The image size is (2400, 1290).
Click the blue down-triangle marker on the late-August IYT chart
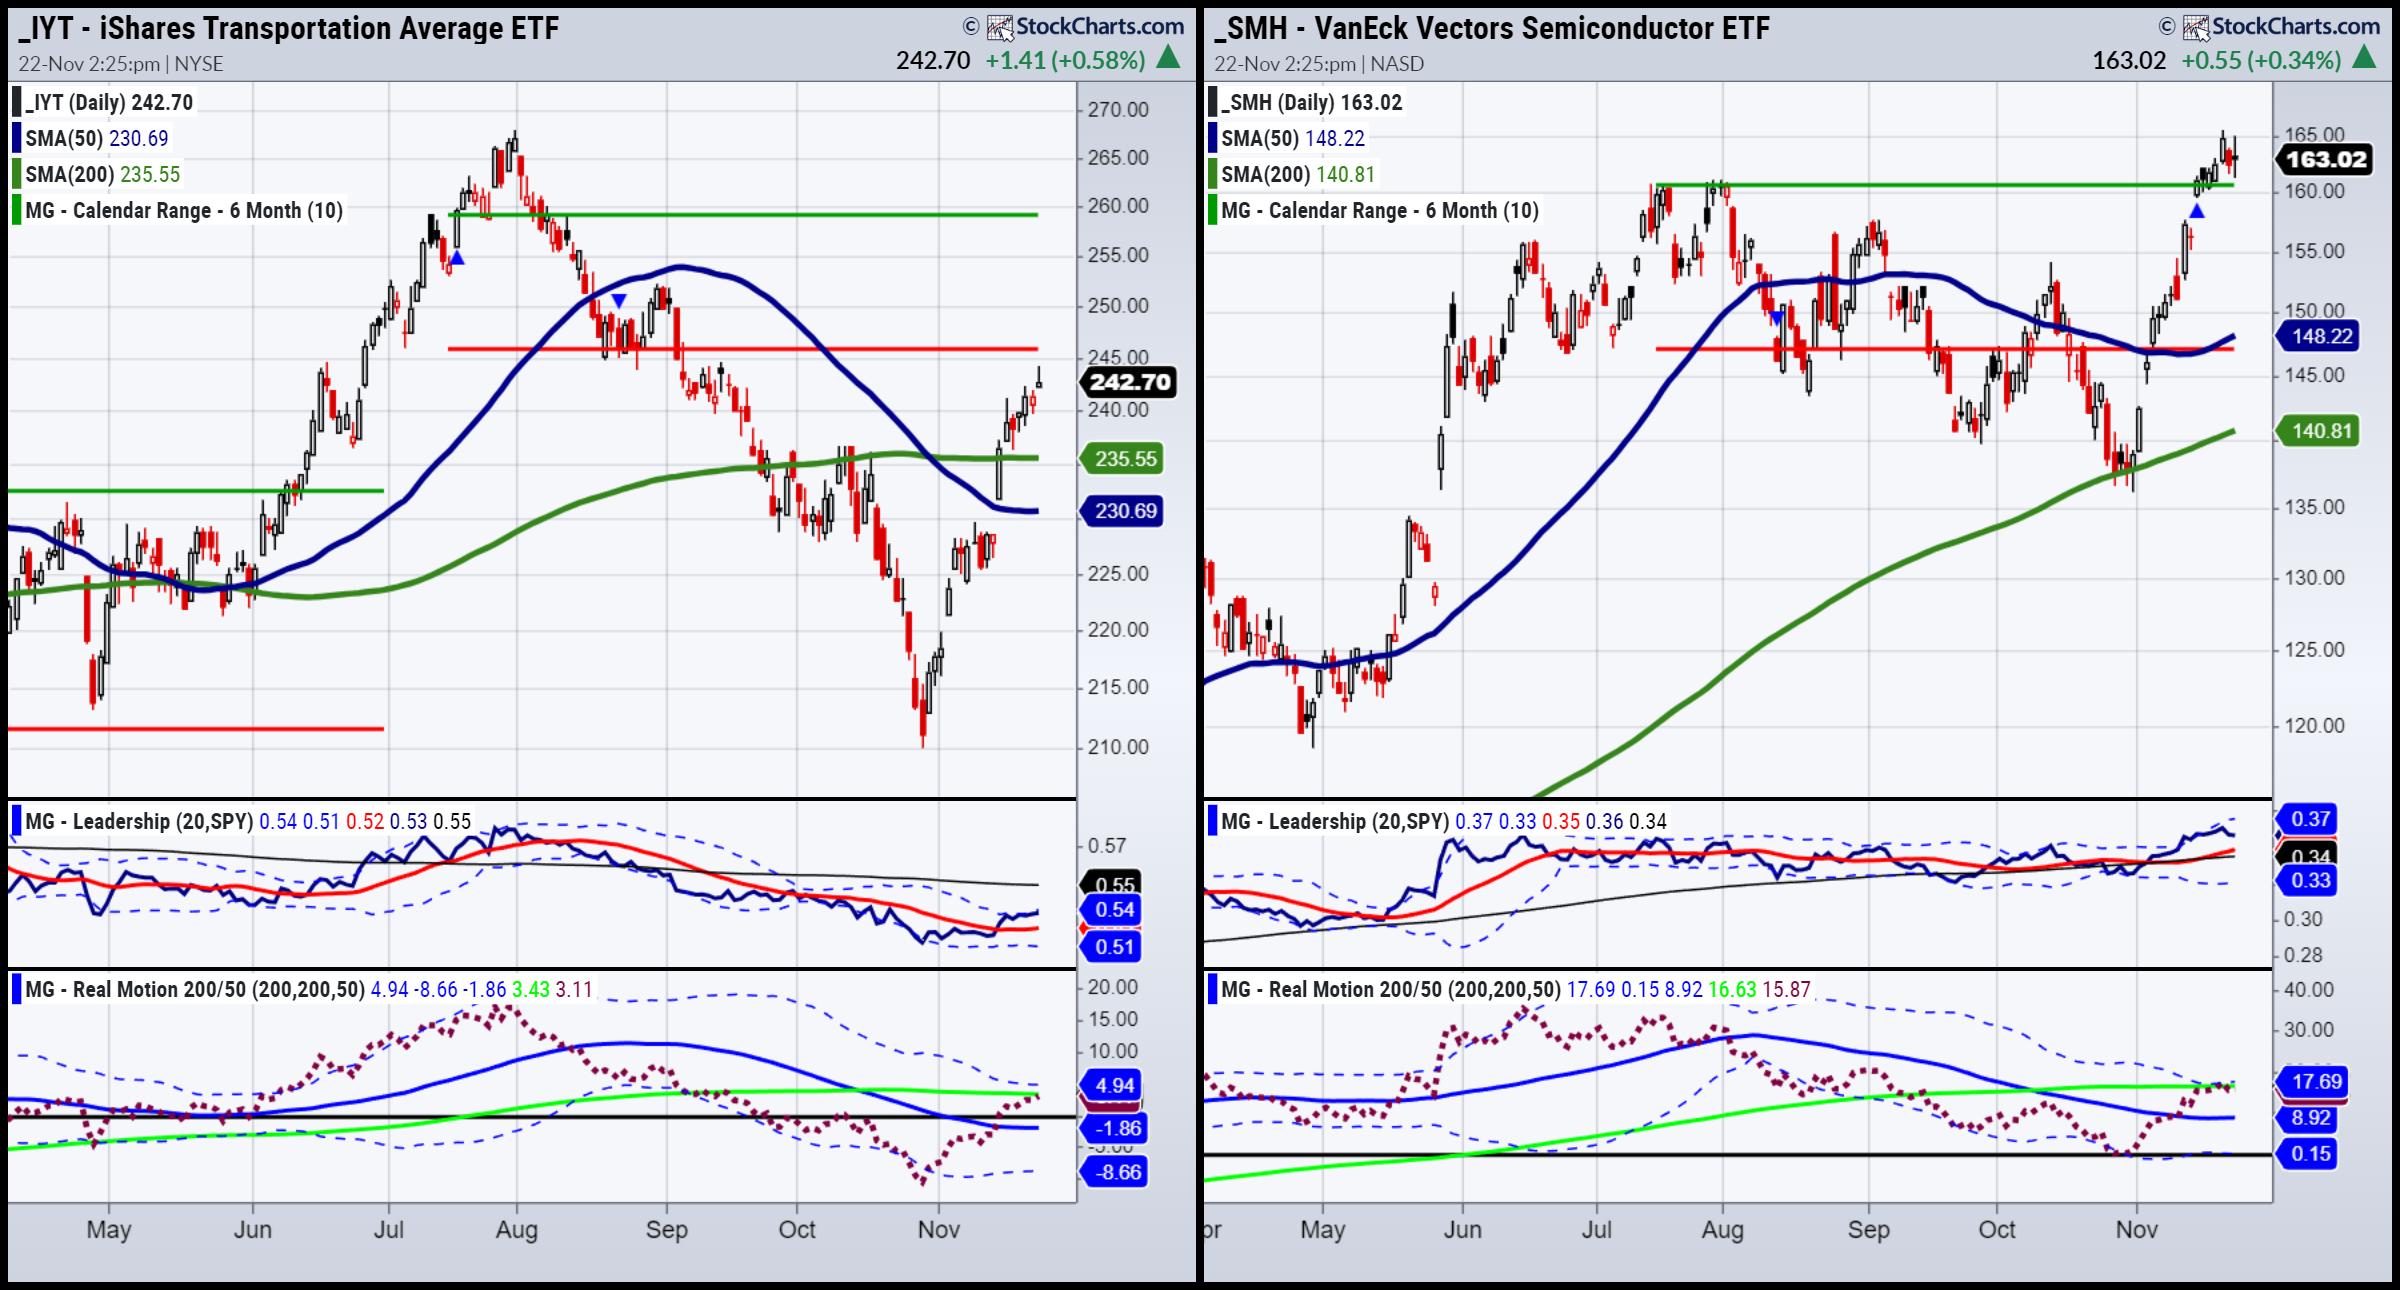(x=619, y=300)
